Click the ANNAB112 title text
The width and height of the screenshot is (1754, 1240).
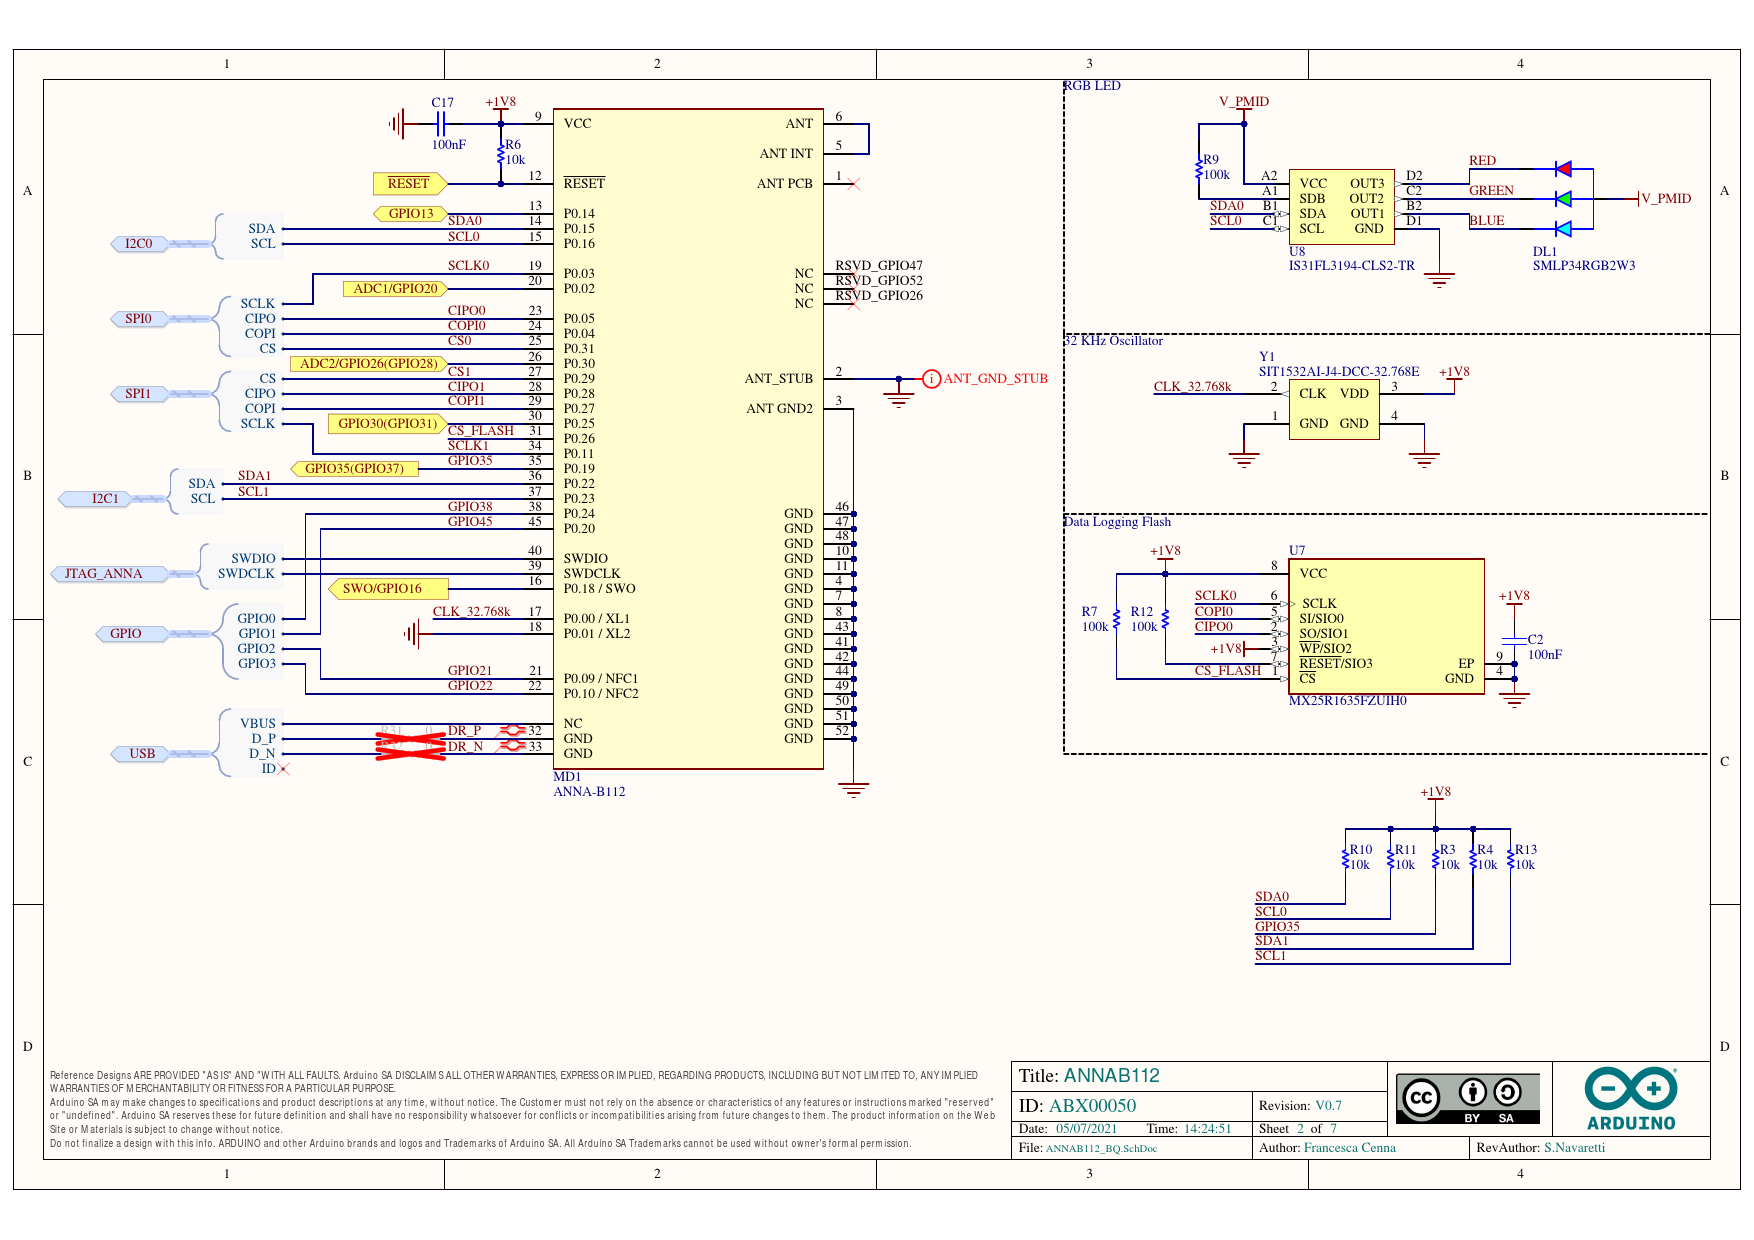(x=1111, y=1076)
